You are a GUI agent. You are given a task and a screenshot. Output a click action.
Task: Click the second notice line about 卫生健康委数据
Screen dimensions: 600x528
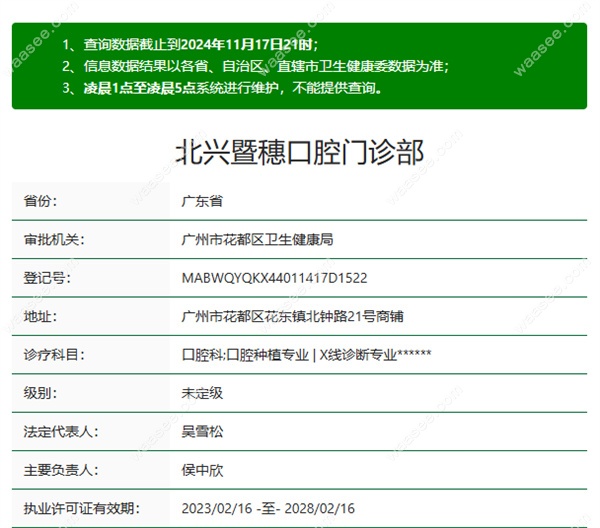tap(255, 66)
